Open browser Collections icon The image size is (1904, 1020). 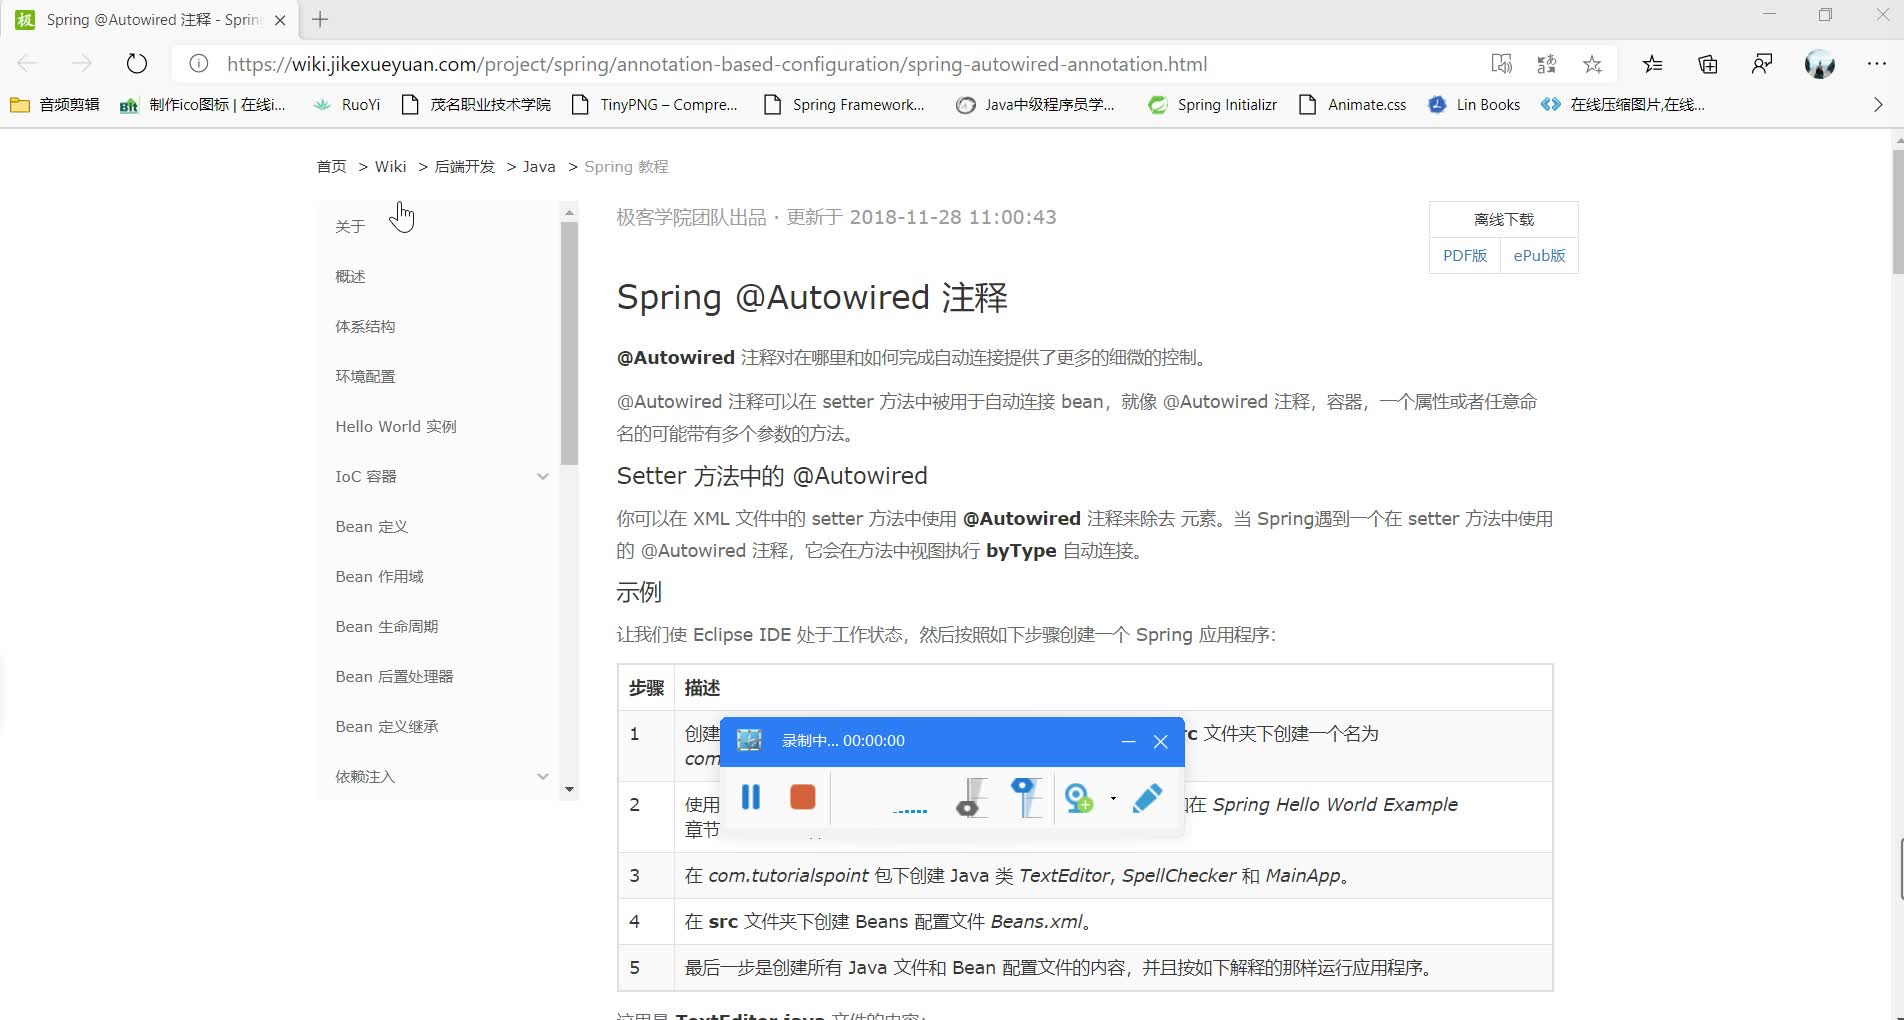(x=1708, y=64)
